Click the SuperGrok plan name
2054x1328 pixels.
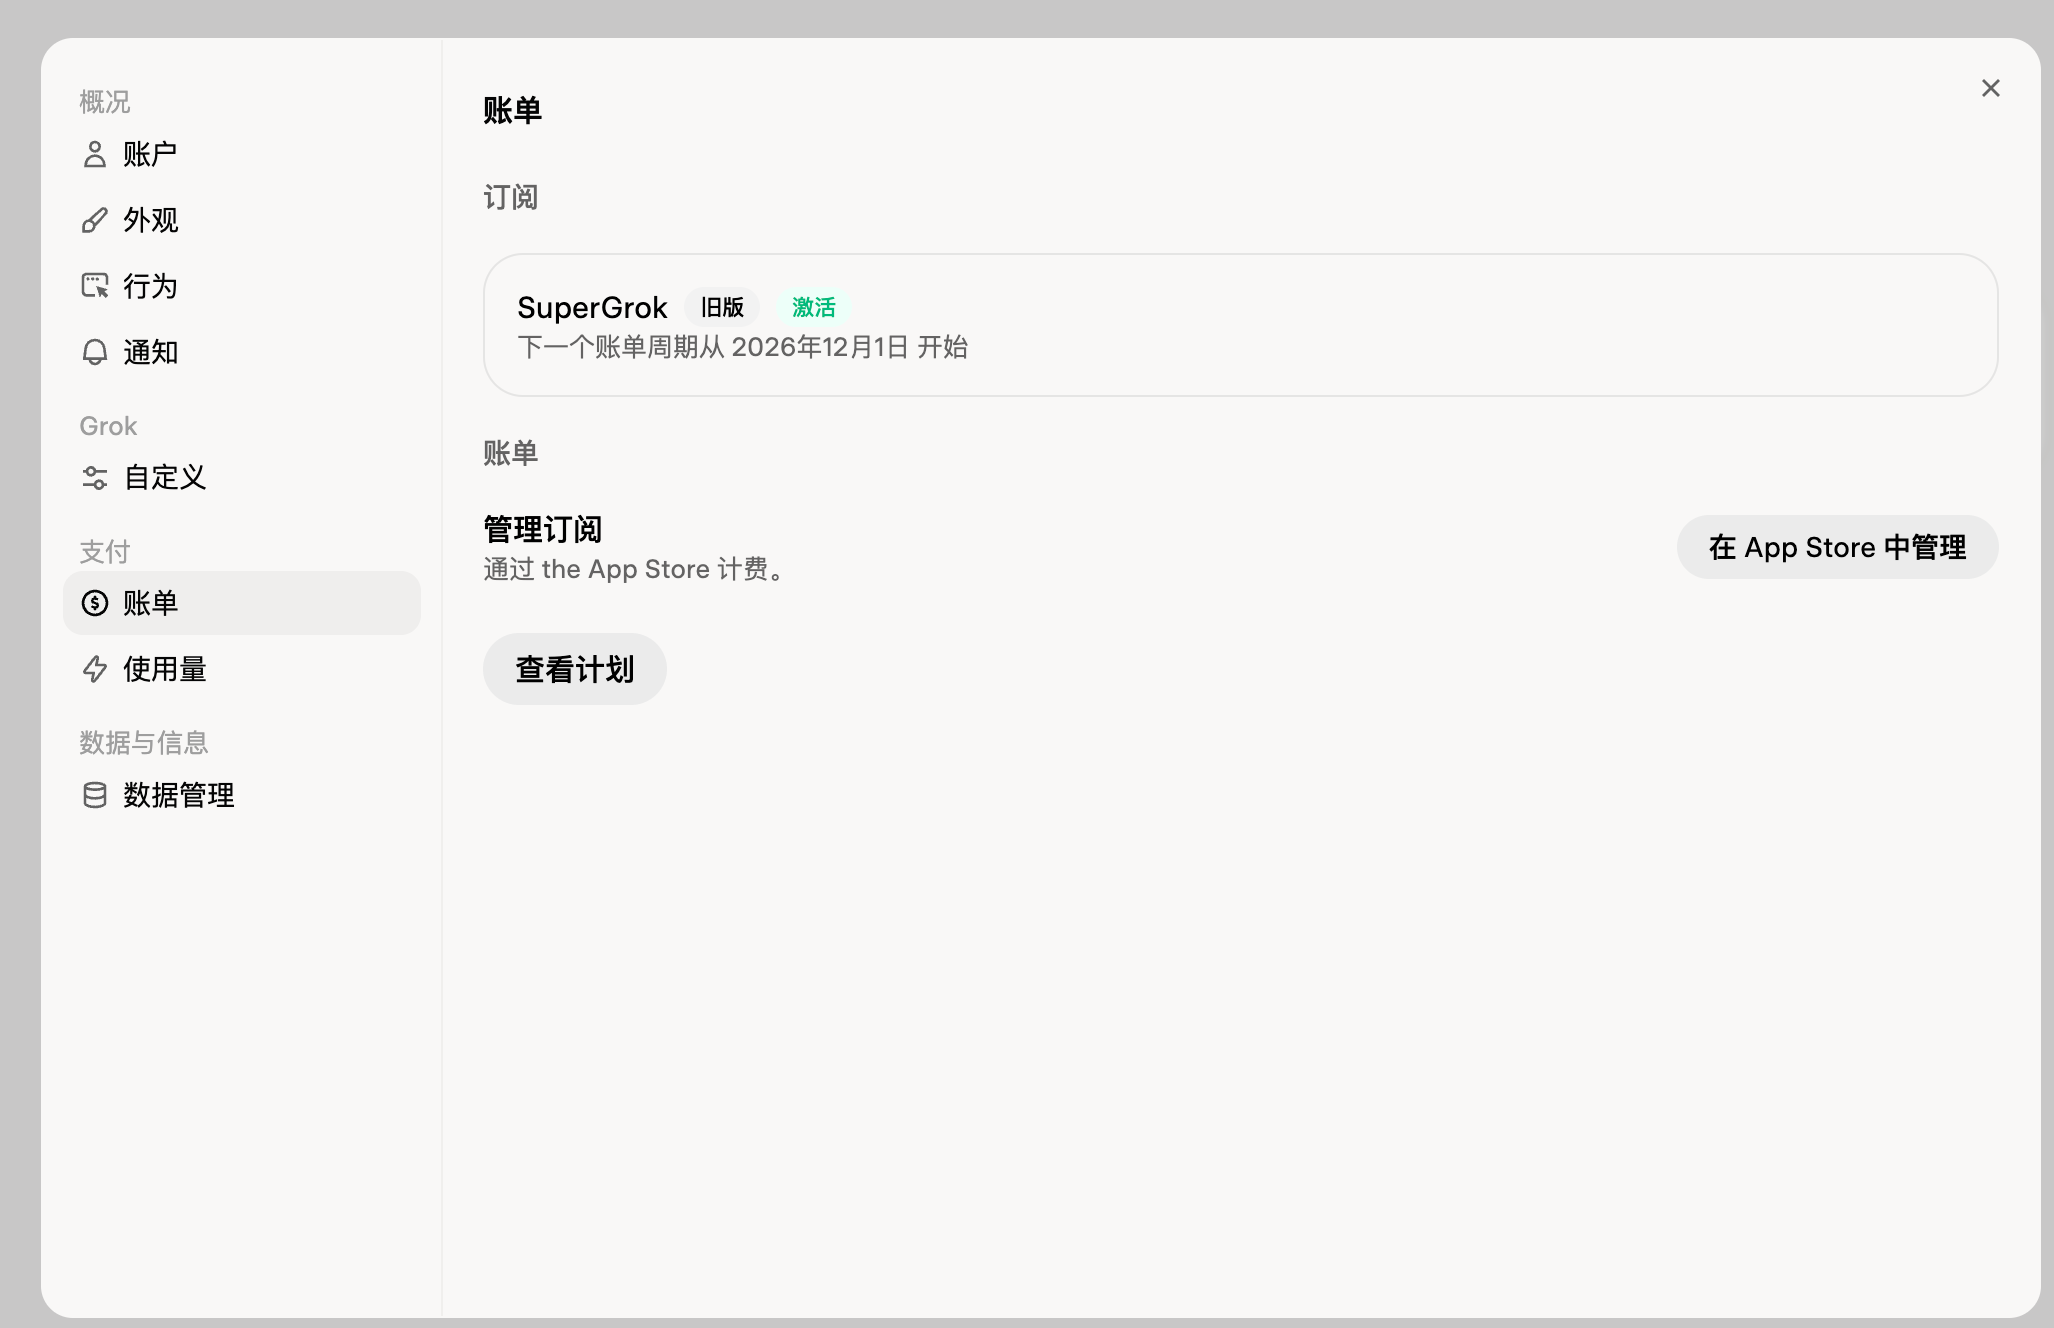(x=592, y=307)
